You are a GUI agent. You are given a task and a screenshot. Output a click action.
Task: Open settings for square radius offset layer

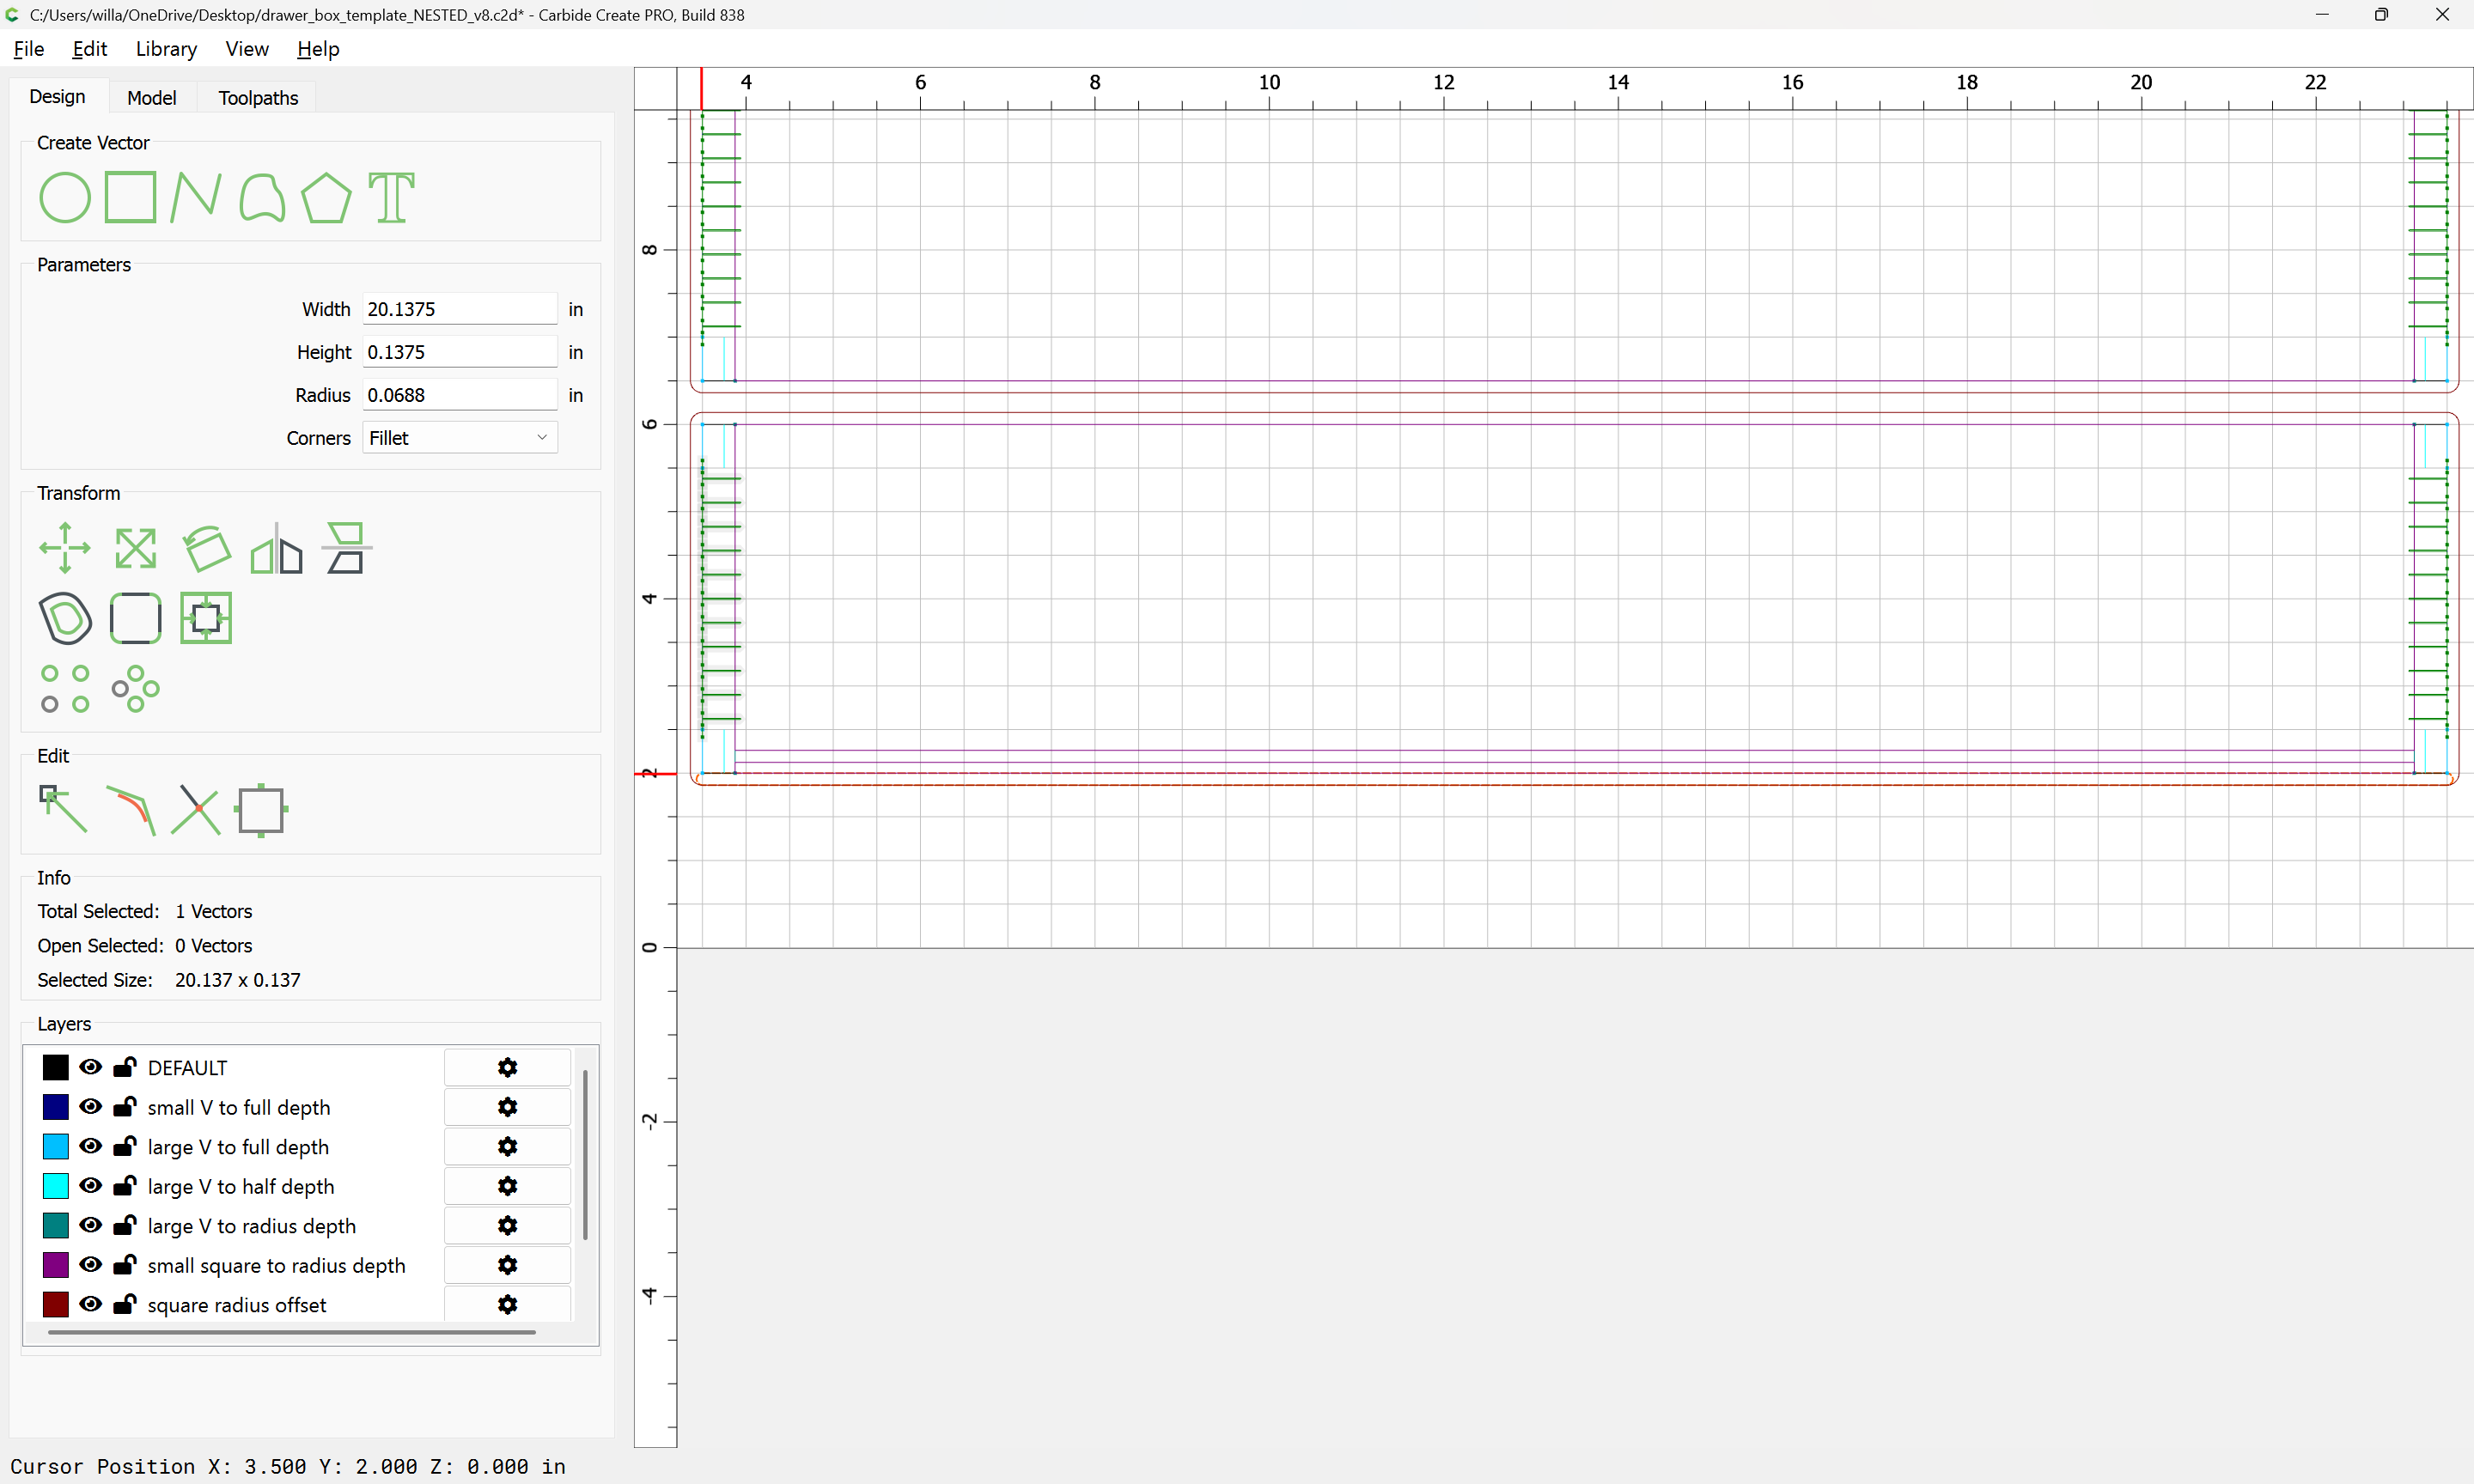pyautogui.click(x=507, y=1305)
